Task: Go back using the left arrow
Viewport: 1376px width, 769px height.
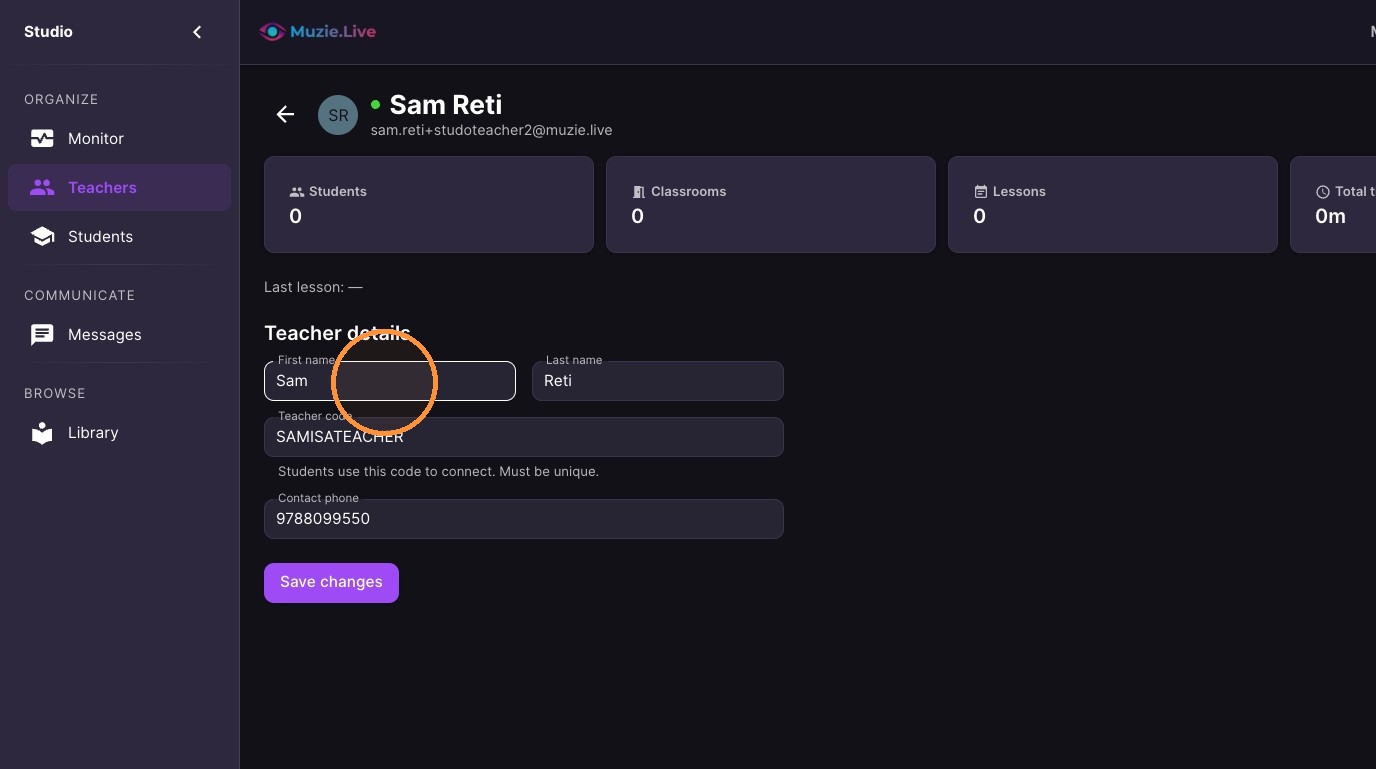Action: (285, 114)
